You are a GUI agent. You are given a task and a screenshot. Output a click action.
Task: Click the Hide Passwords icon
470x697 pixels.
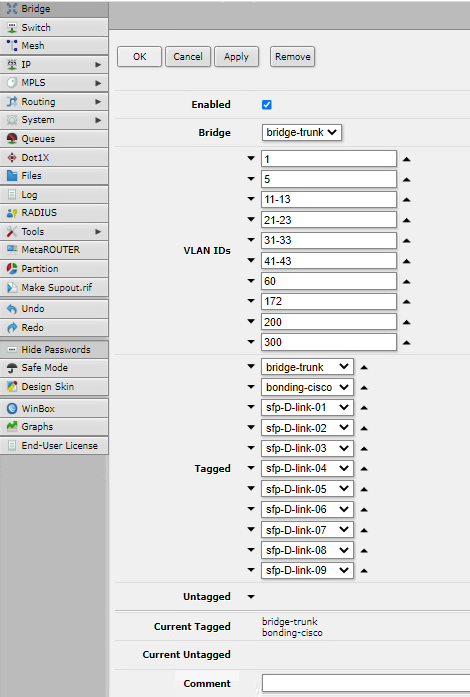point(12,350)
